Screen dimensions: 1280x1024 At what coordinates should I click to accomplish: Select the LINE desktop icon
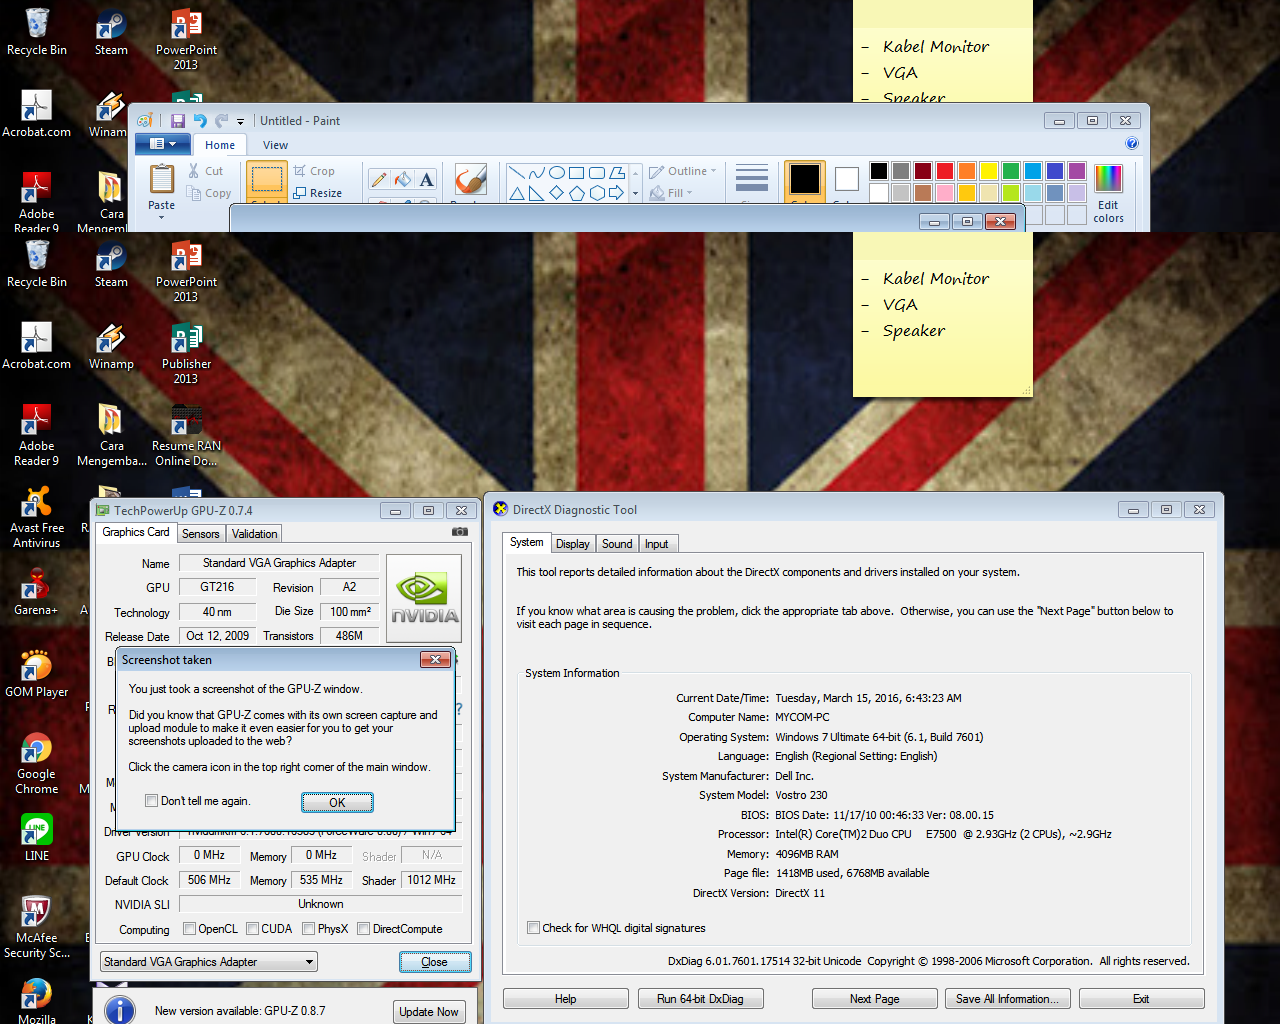[x=37, y=837]
